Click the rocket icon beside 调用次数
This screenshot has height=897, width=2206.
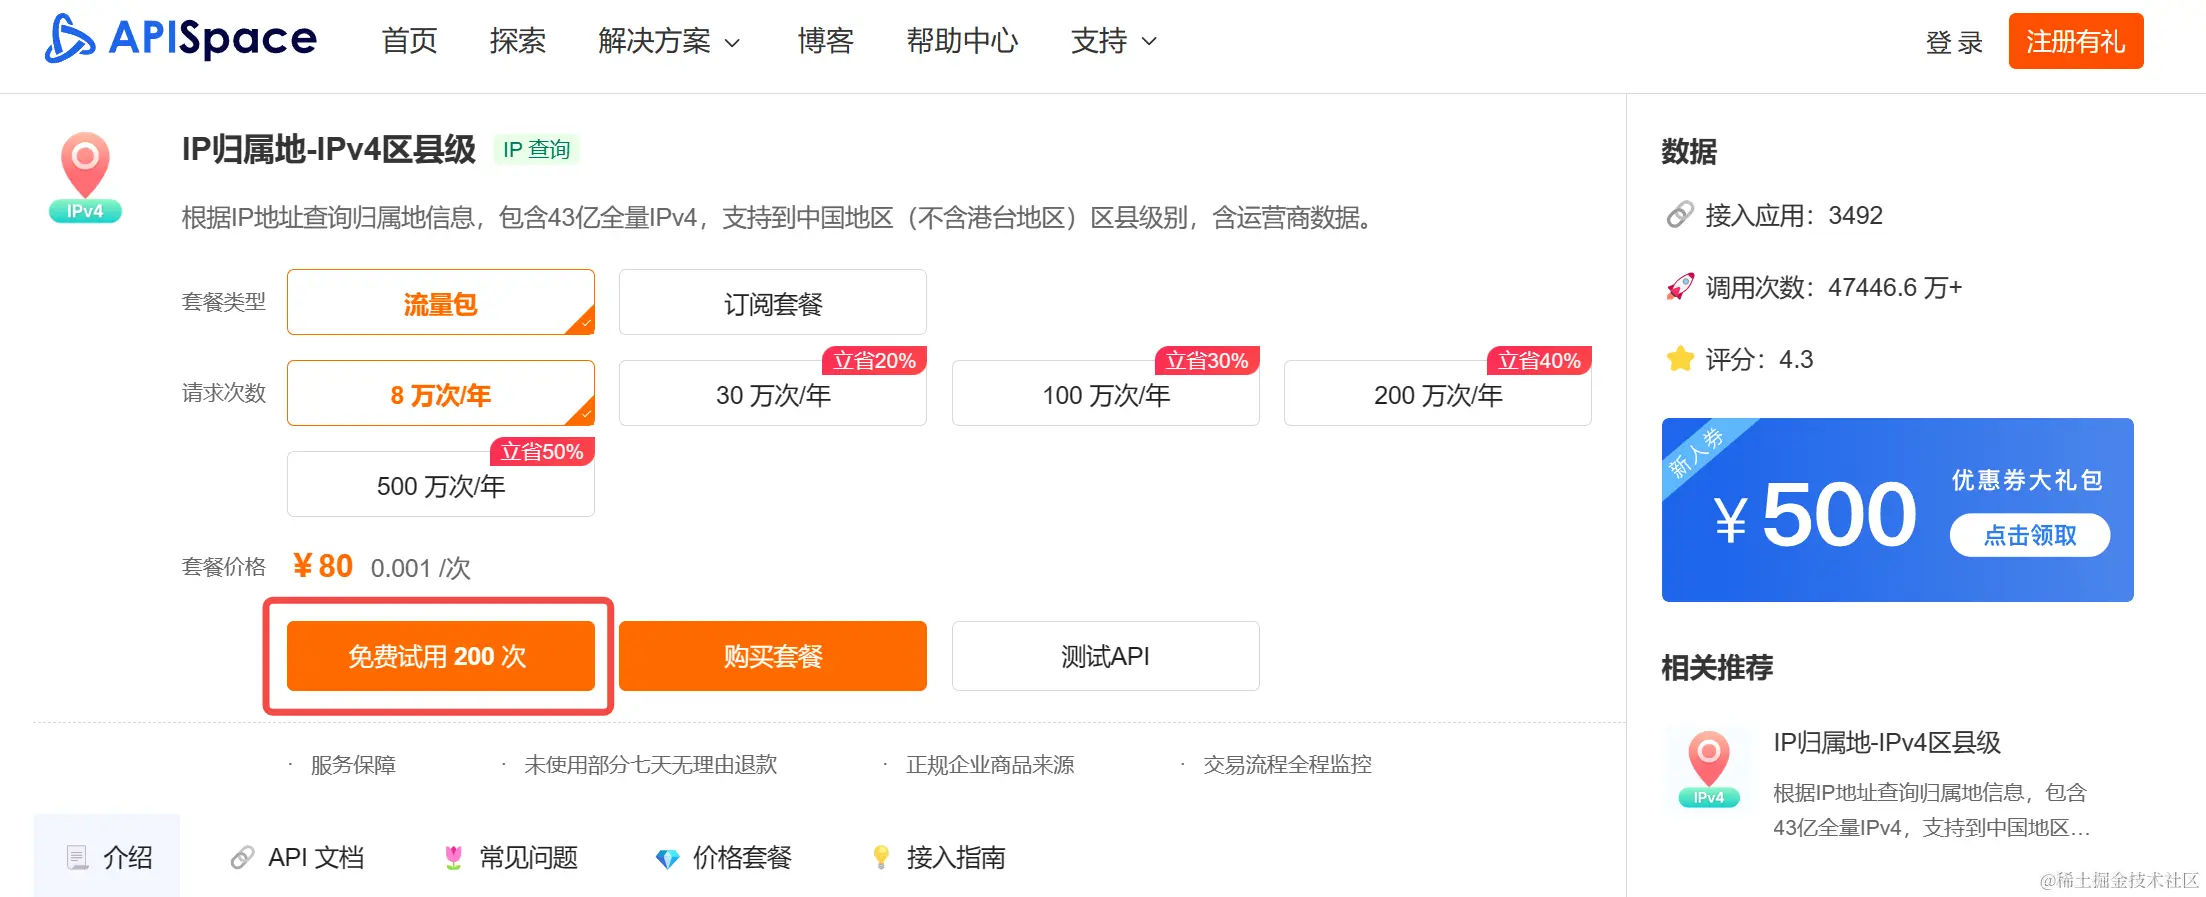1680,287
